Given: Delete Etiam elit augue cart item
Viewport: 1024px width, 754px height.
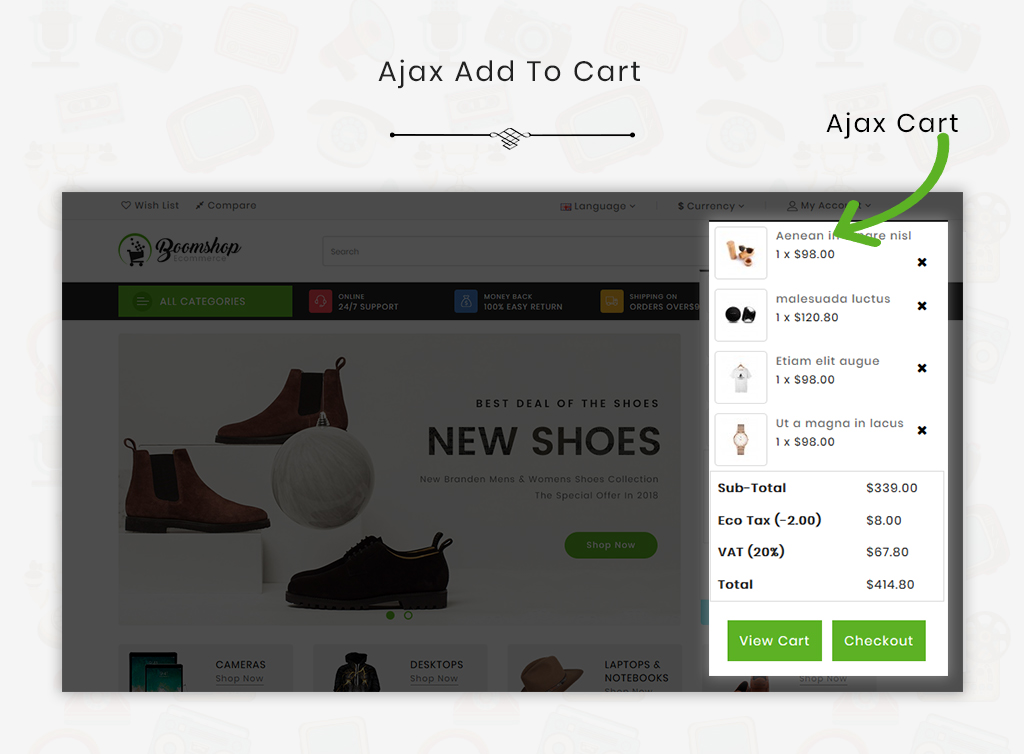Looking at the screenshot, I should click(921, 368).
